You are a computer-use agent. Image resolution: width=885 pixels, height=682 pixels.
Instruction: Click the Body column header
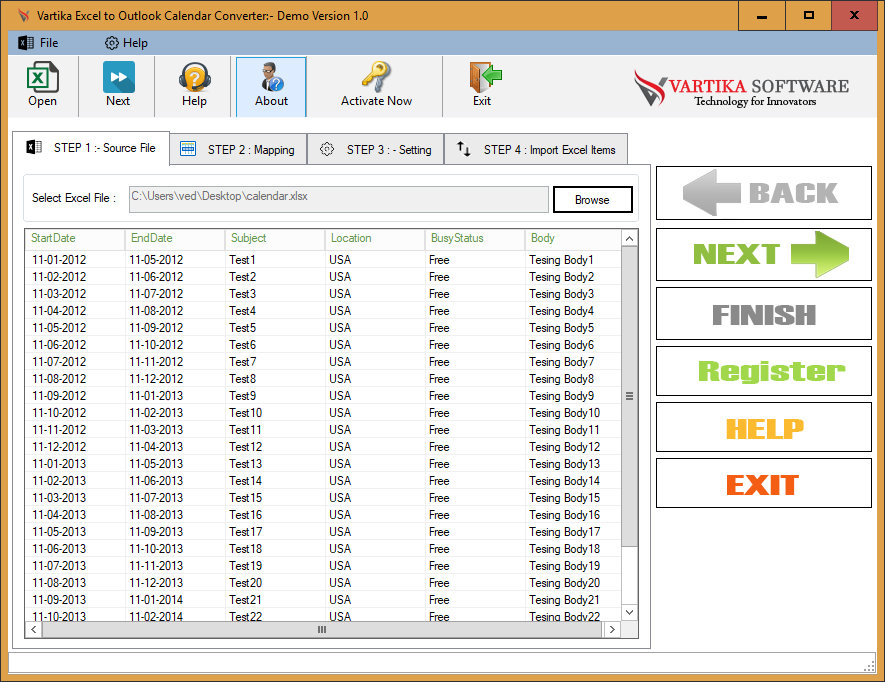573,238
